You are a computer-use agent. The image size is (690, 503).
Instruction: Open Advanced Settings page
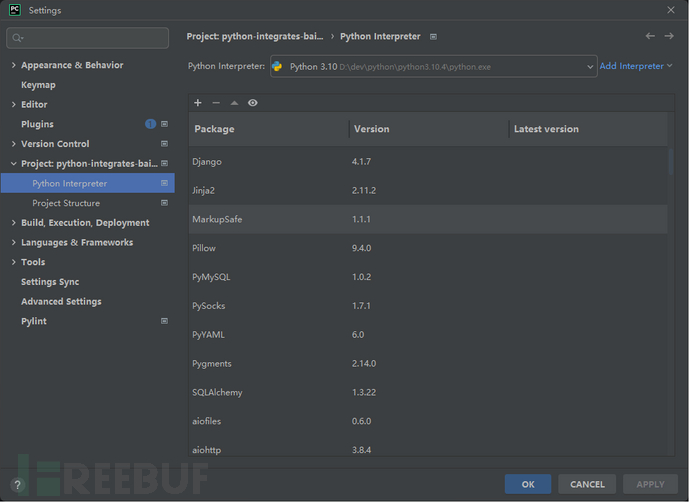pos(61,301)
